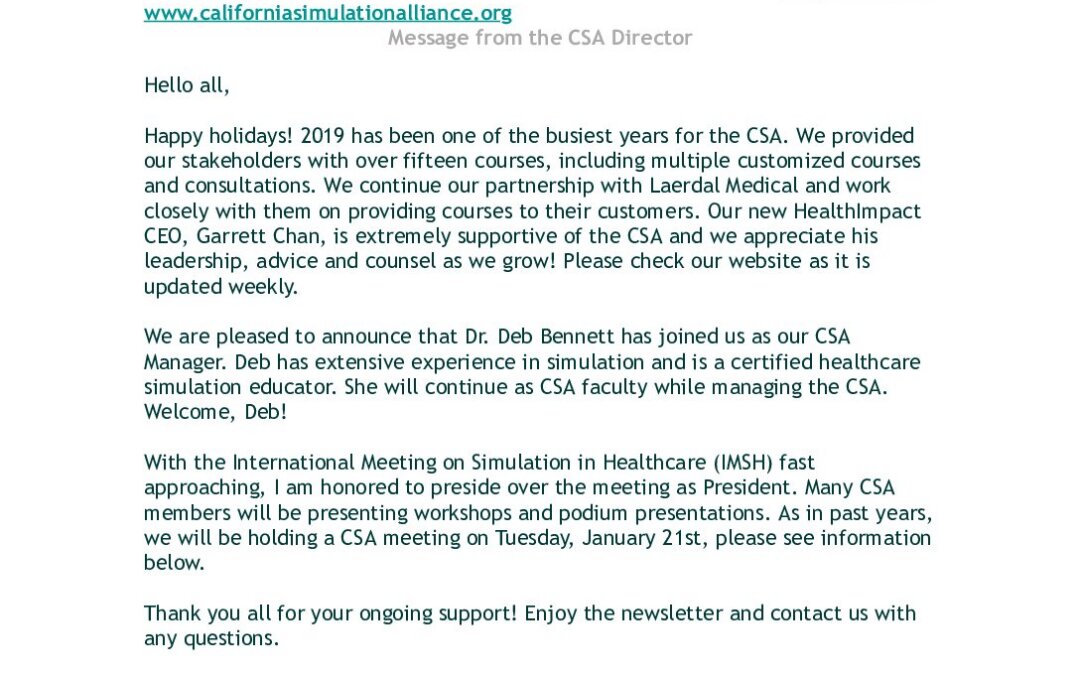Click the "Welcome, Deb!" line
Viewport: 1080px width, 675px height.
(215, 412)
